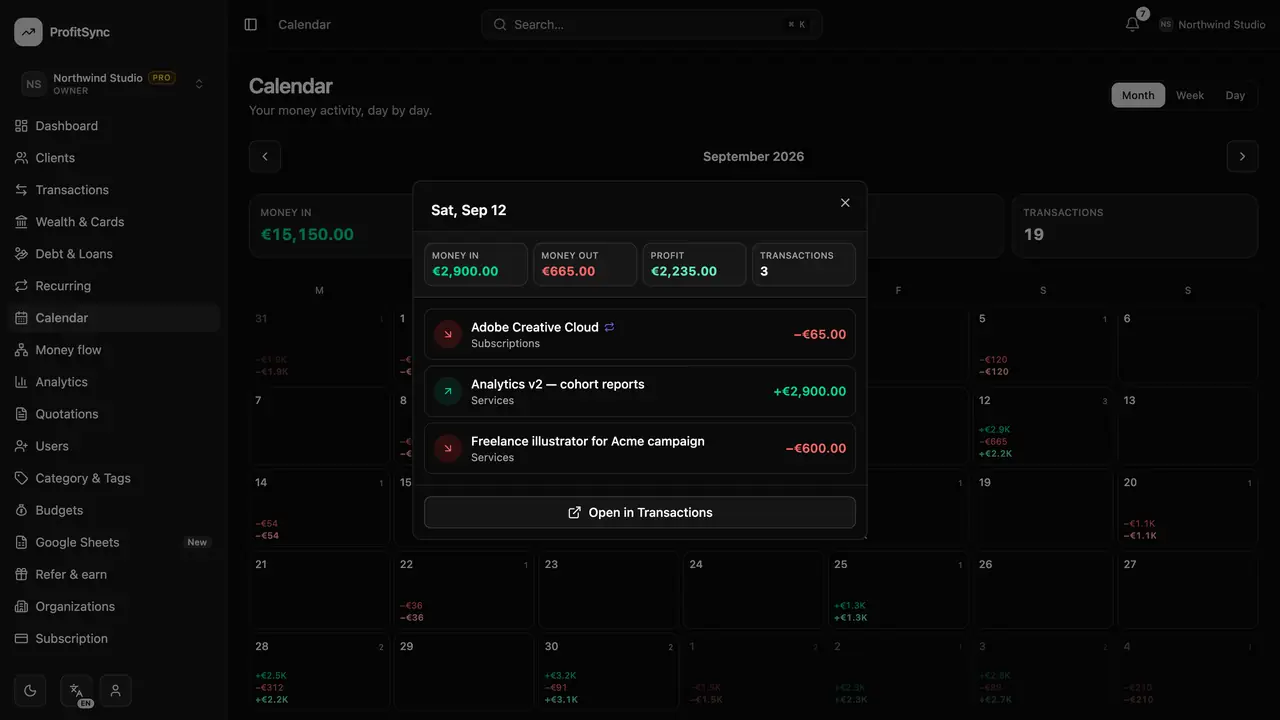1280x720 pixels.
Task: Open the Northwind Studio account menu in header
Action: [1212, 24]
